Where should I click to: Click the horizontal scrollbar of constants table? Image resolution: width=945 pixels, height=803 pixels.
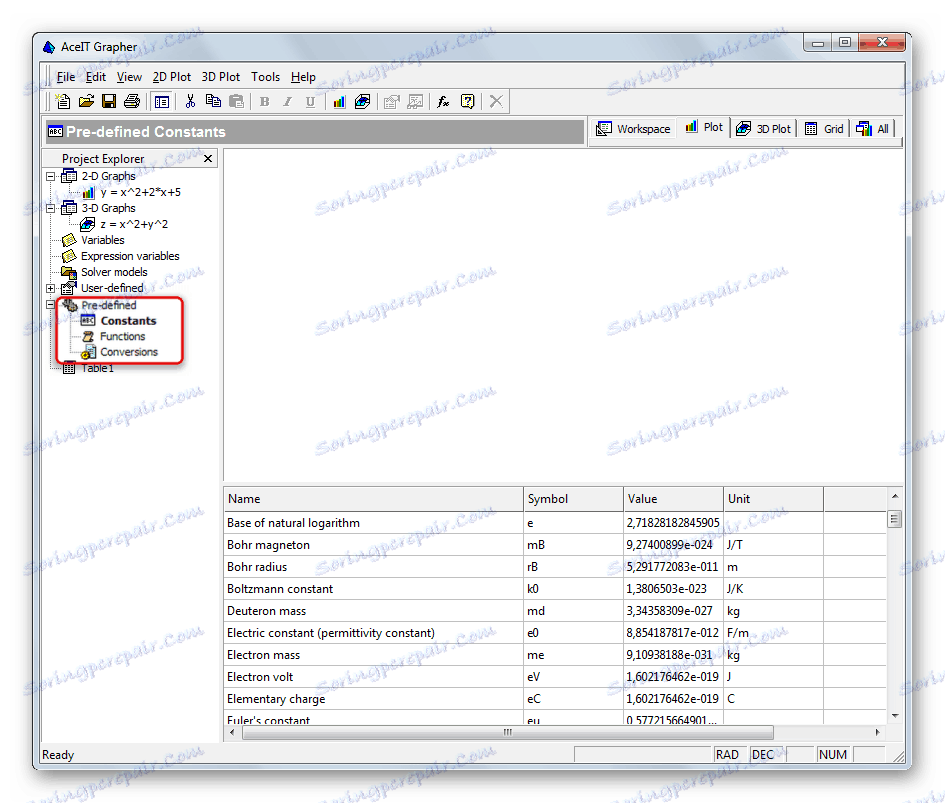pyautogui.click(x=507, y=732)
